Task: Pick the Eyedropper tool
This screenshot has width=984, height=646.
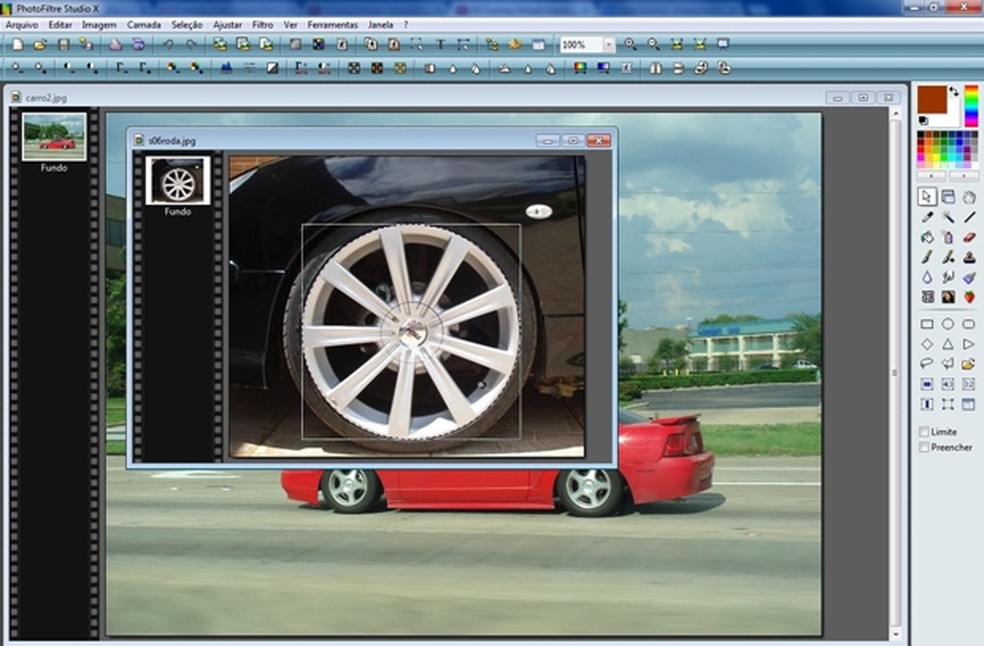Action: (x=927, y=217)
